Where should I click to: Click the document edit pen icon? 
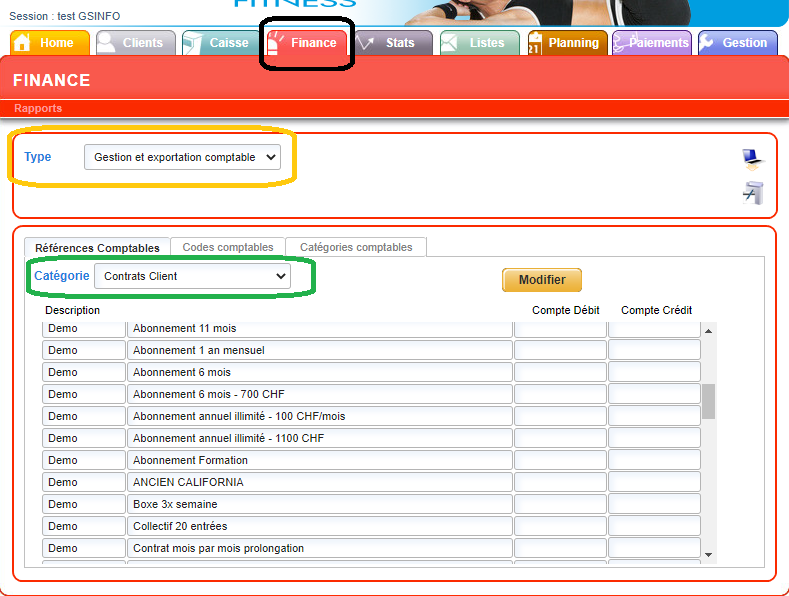pos(752,193)
